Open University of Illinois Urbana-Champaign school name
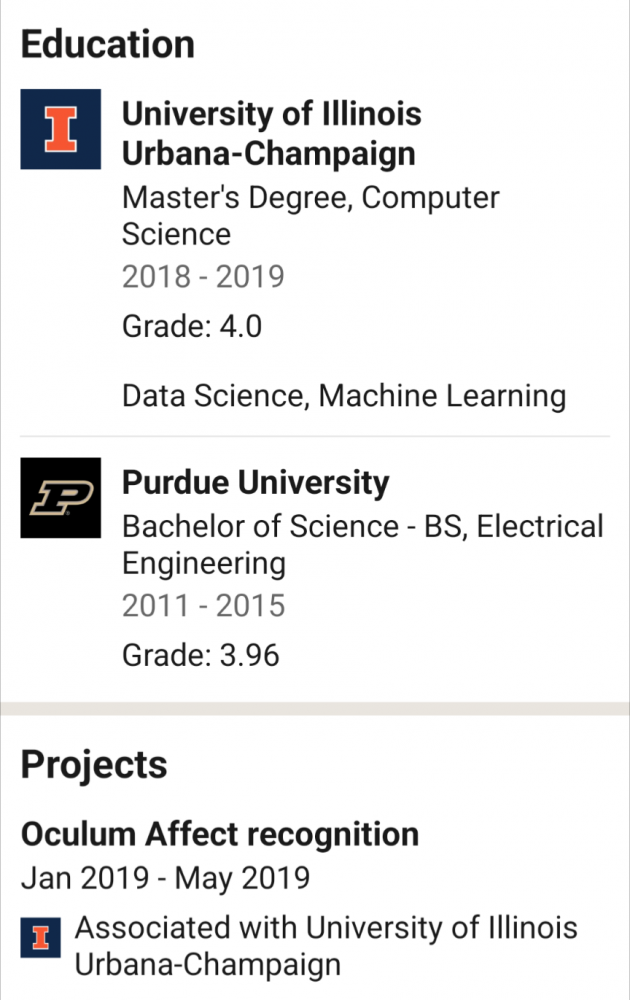This screenshot has width=630, height=1000. click(270, 134)
